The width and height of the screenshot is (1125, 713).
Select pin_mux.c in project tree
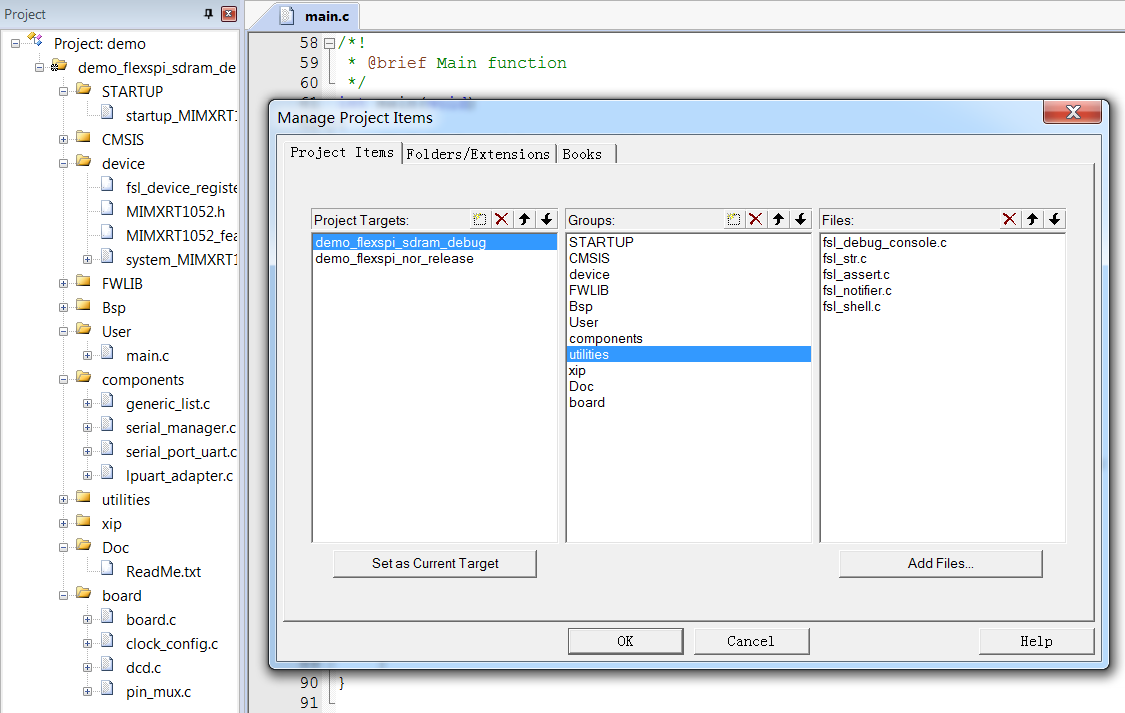point(158,692)
